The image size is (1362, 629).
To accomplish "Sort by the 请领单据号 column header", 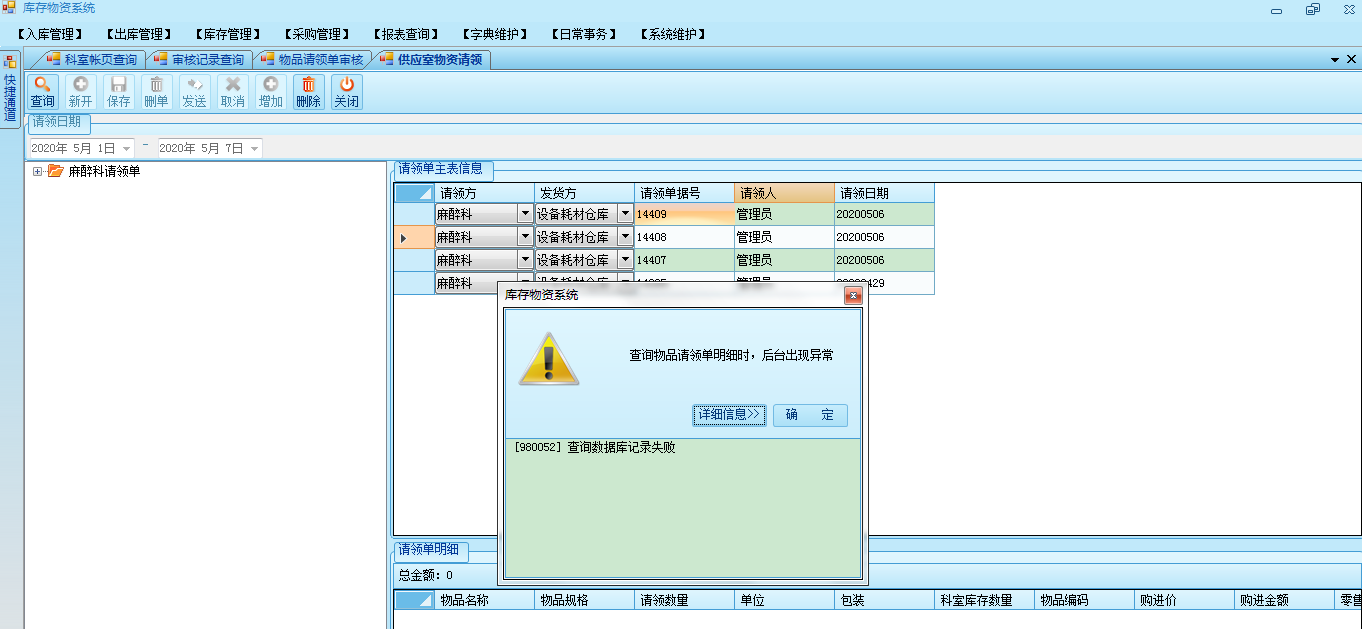I will pyautogui.click(x=684, y=193).
